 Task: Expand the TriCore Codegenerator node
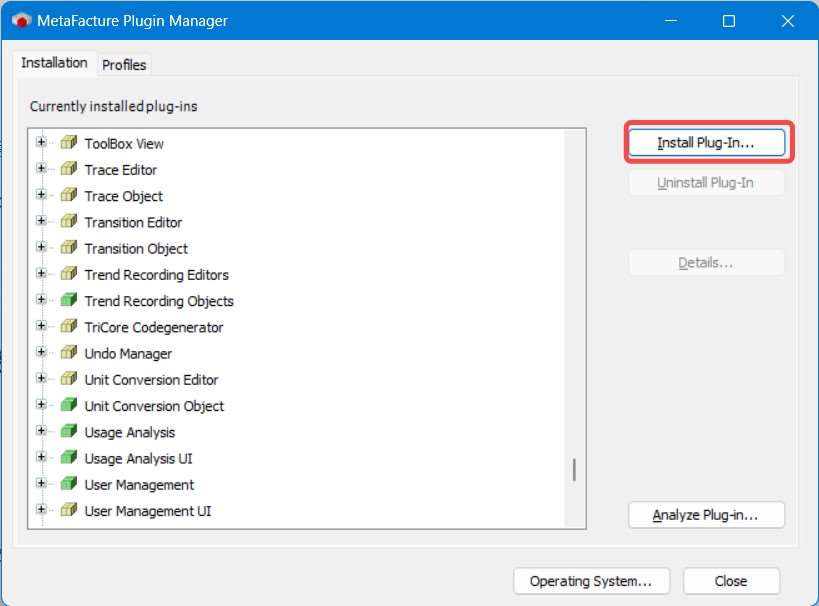point(41,325)
